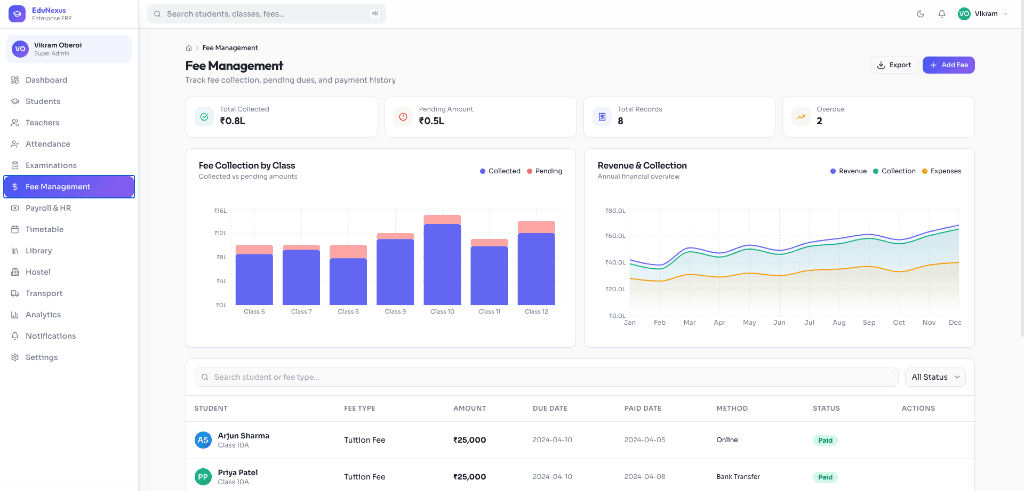
Task: Click the Arjun Sharma name
Action: (244, 436)
